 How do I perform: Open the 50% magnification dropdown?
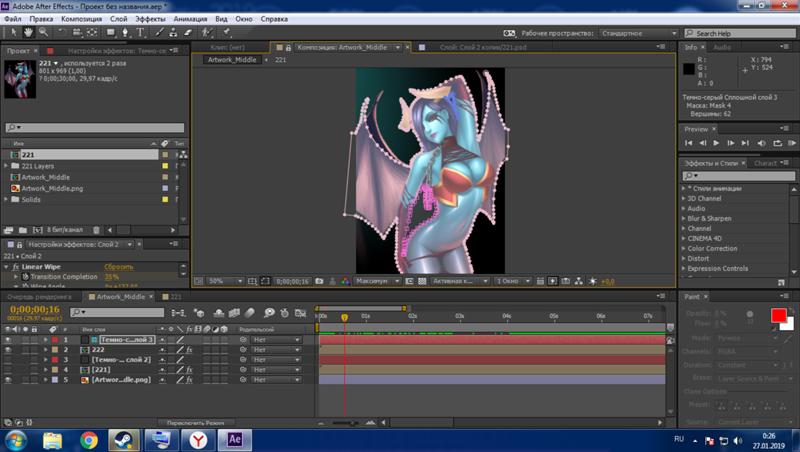[225, 281]
